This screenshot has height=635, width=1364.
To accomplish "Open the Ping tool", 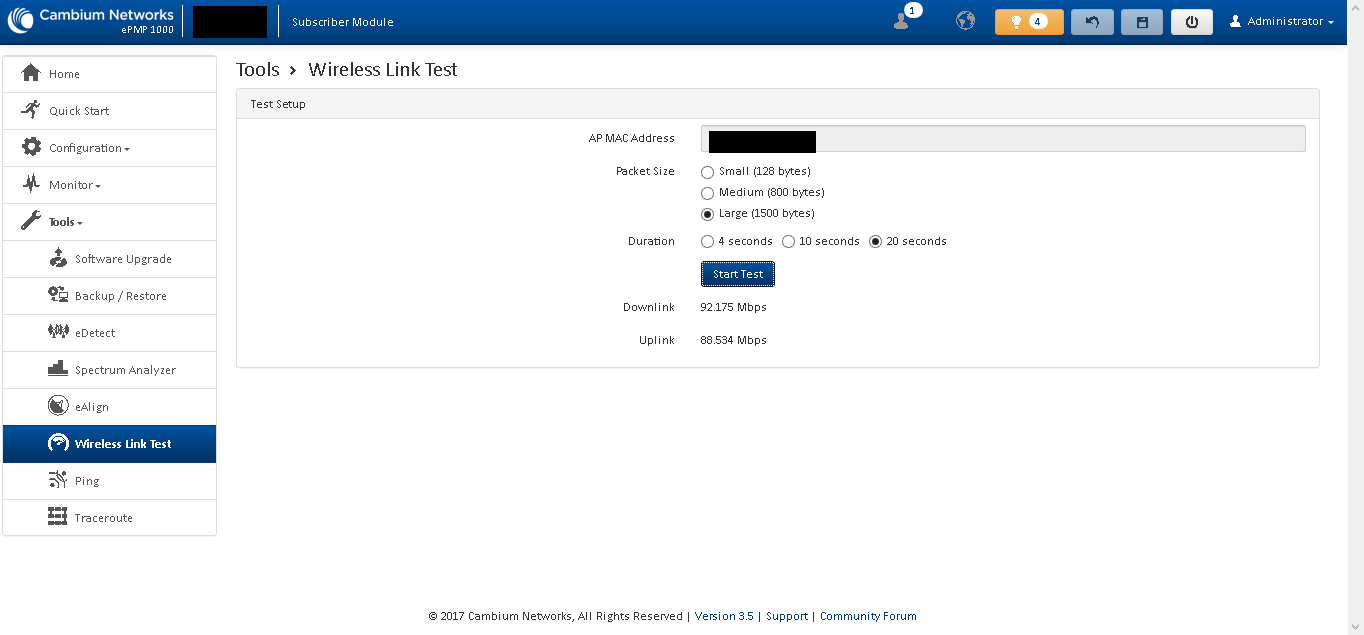I will point(109,481).
